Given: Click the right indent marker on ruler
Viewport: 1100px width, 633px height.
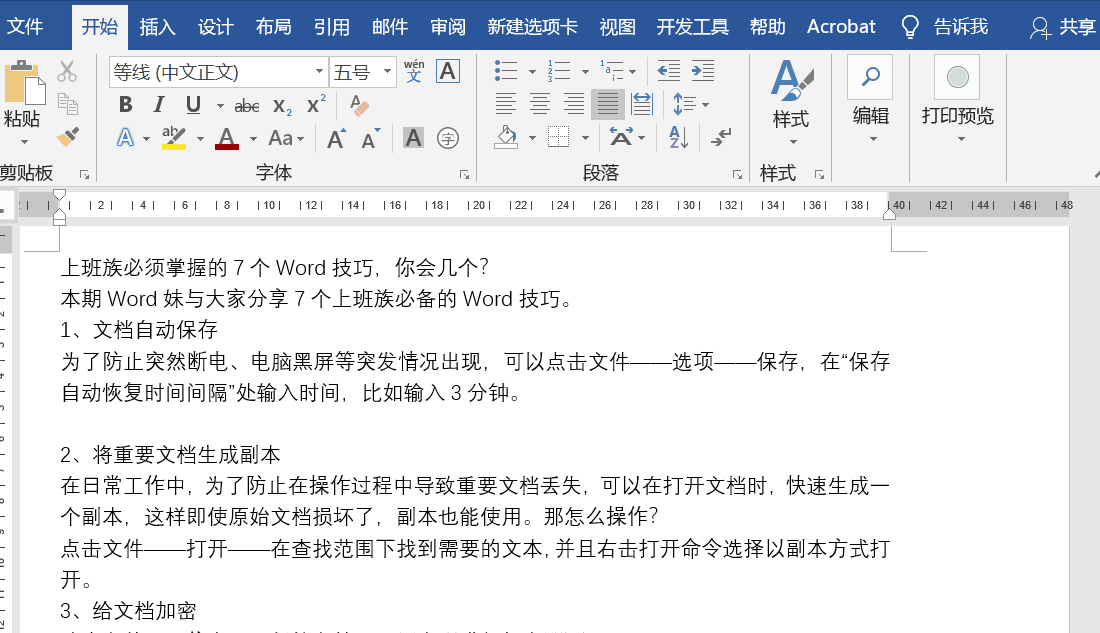Looking at the screenshot, I should pos(889,215).
